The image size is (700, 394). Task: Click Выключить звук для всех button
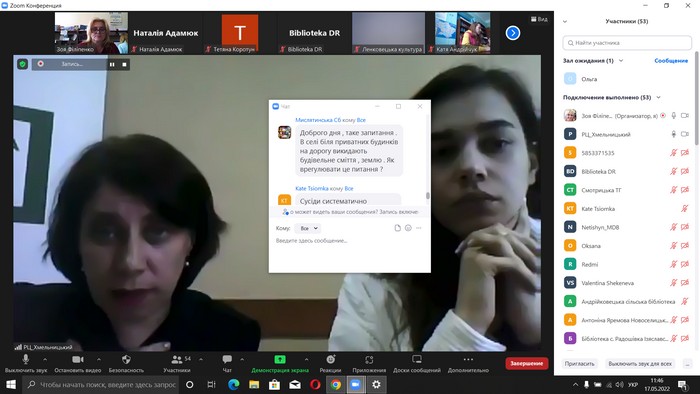coord(640,364)
